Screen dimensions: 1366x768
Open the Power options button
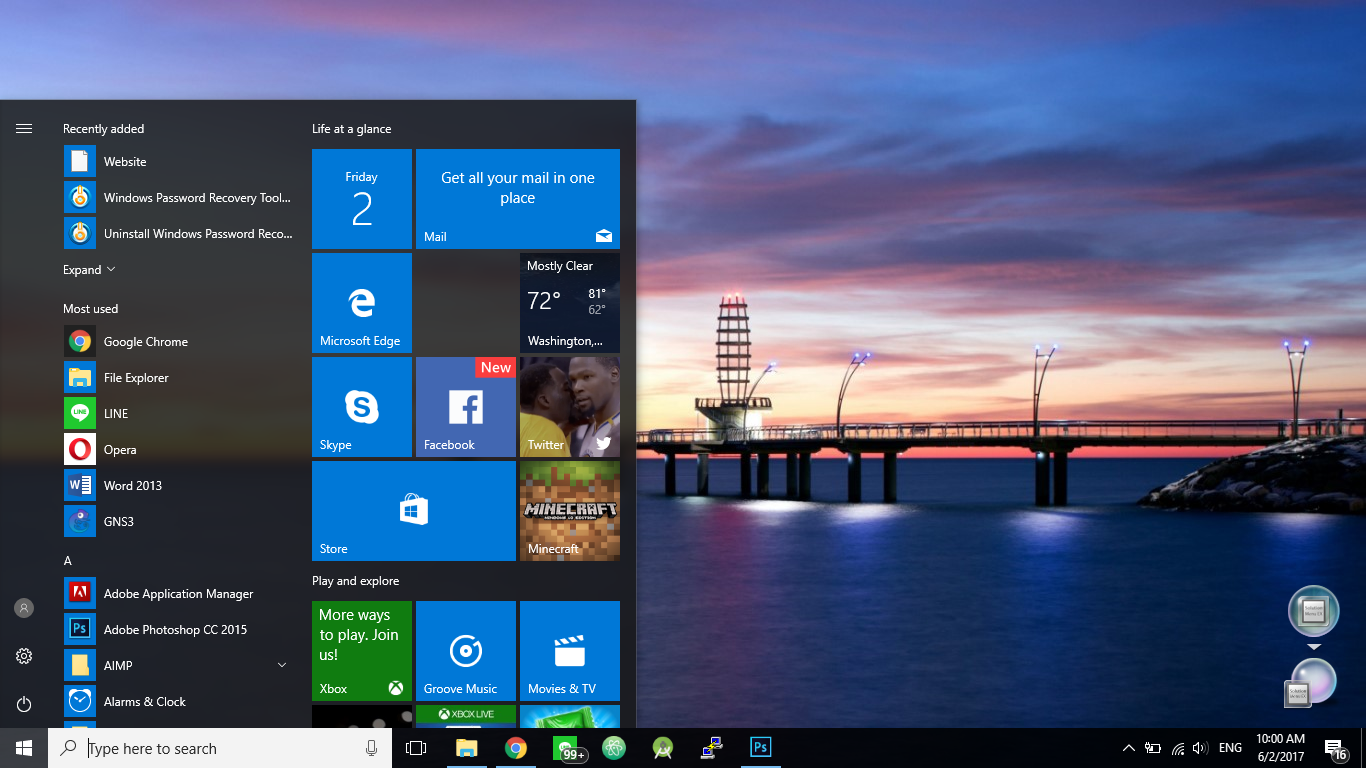[24, 704]
